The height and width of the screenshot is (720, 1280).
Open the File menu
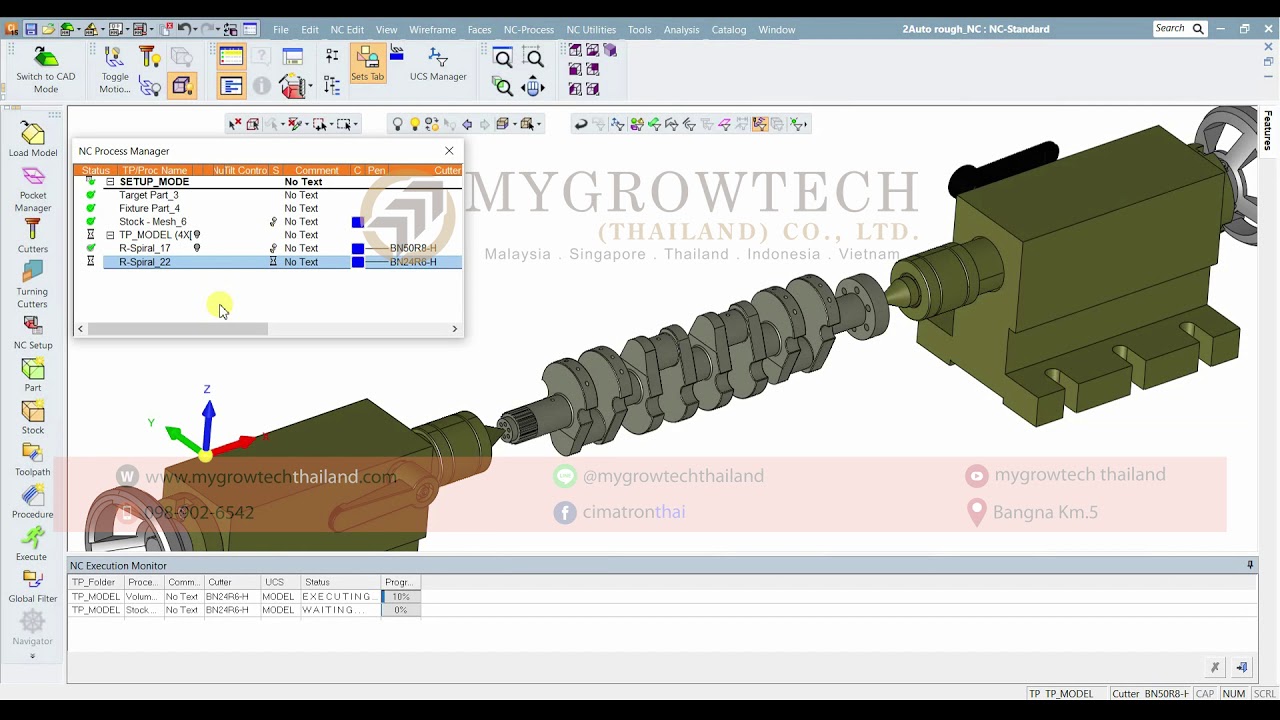point(281,30)
